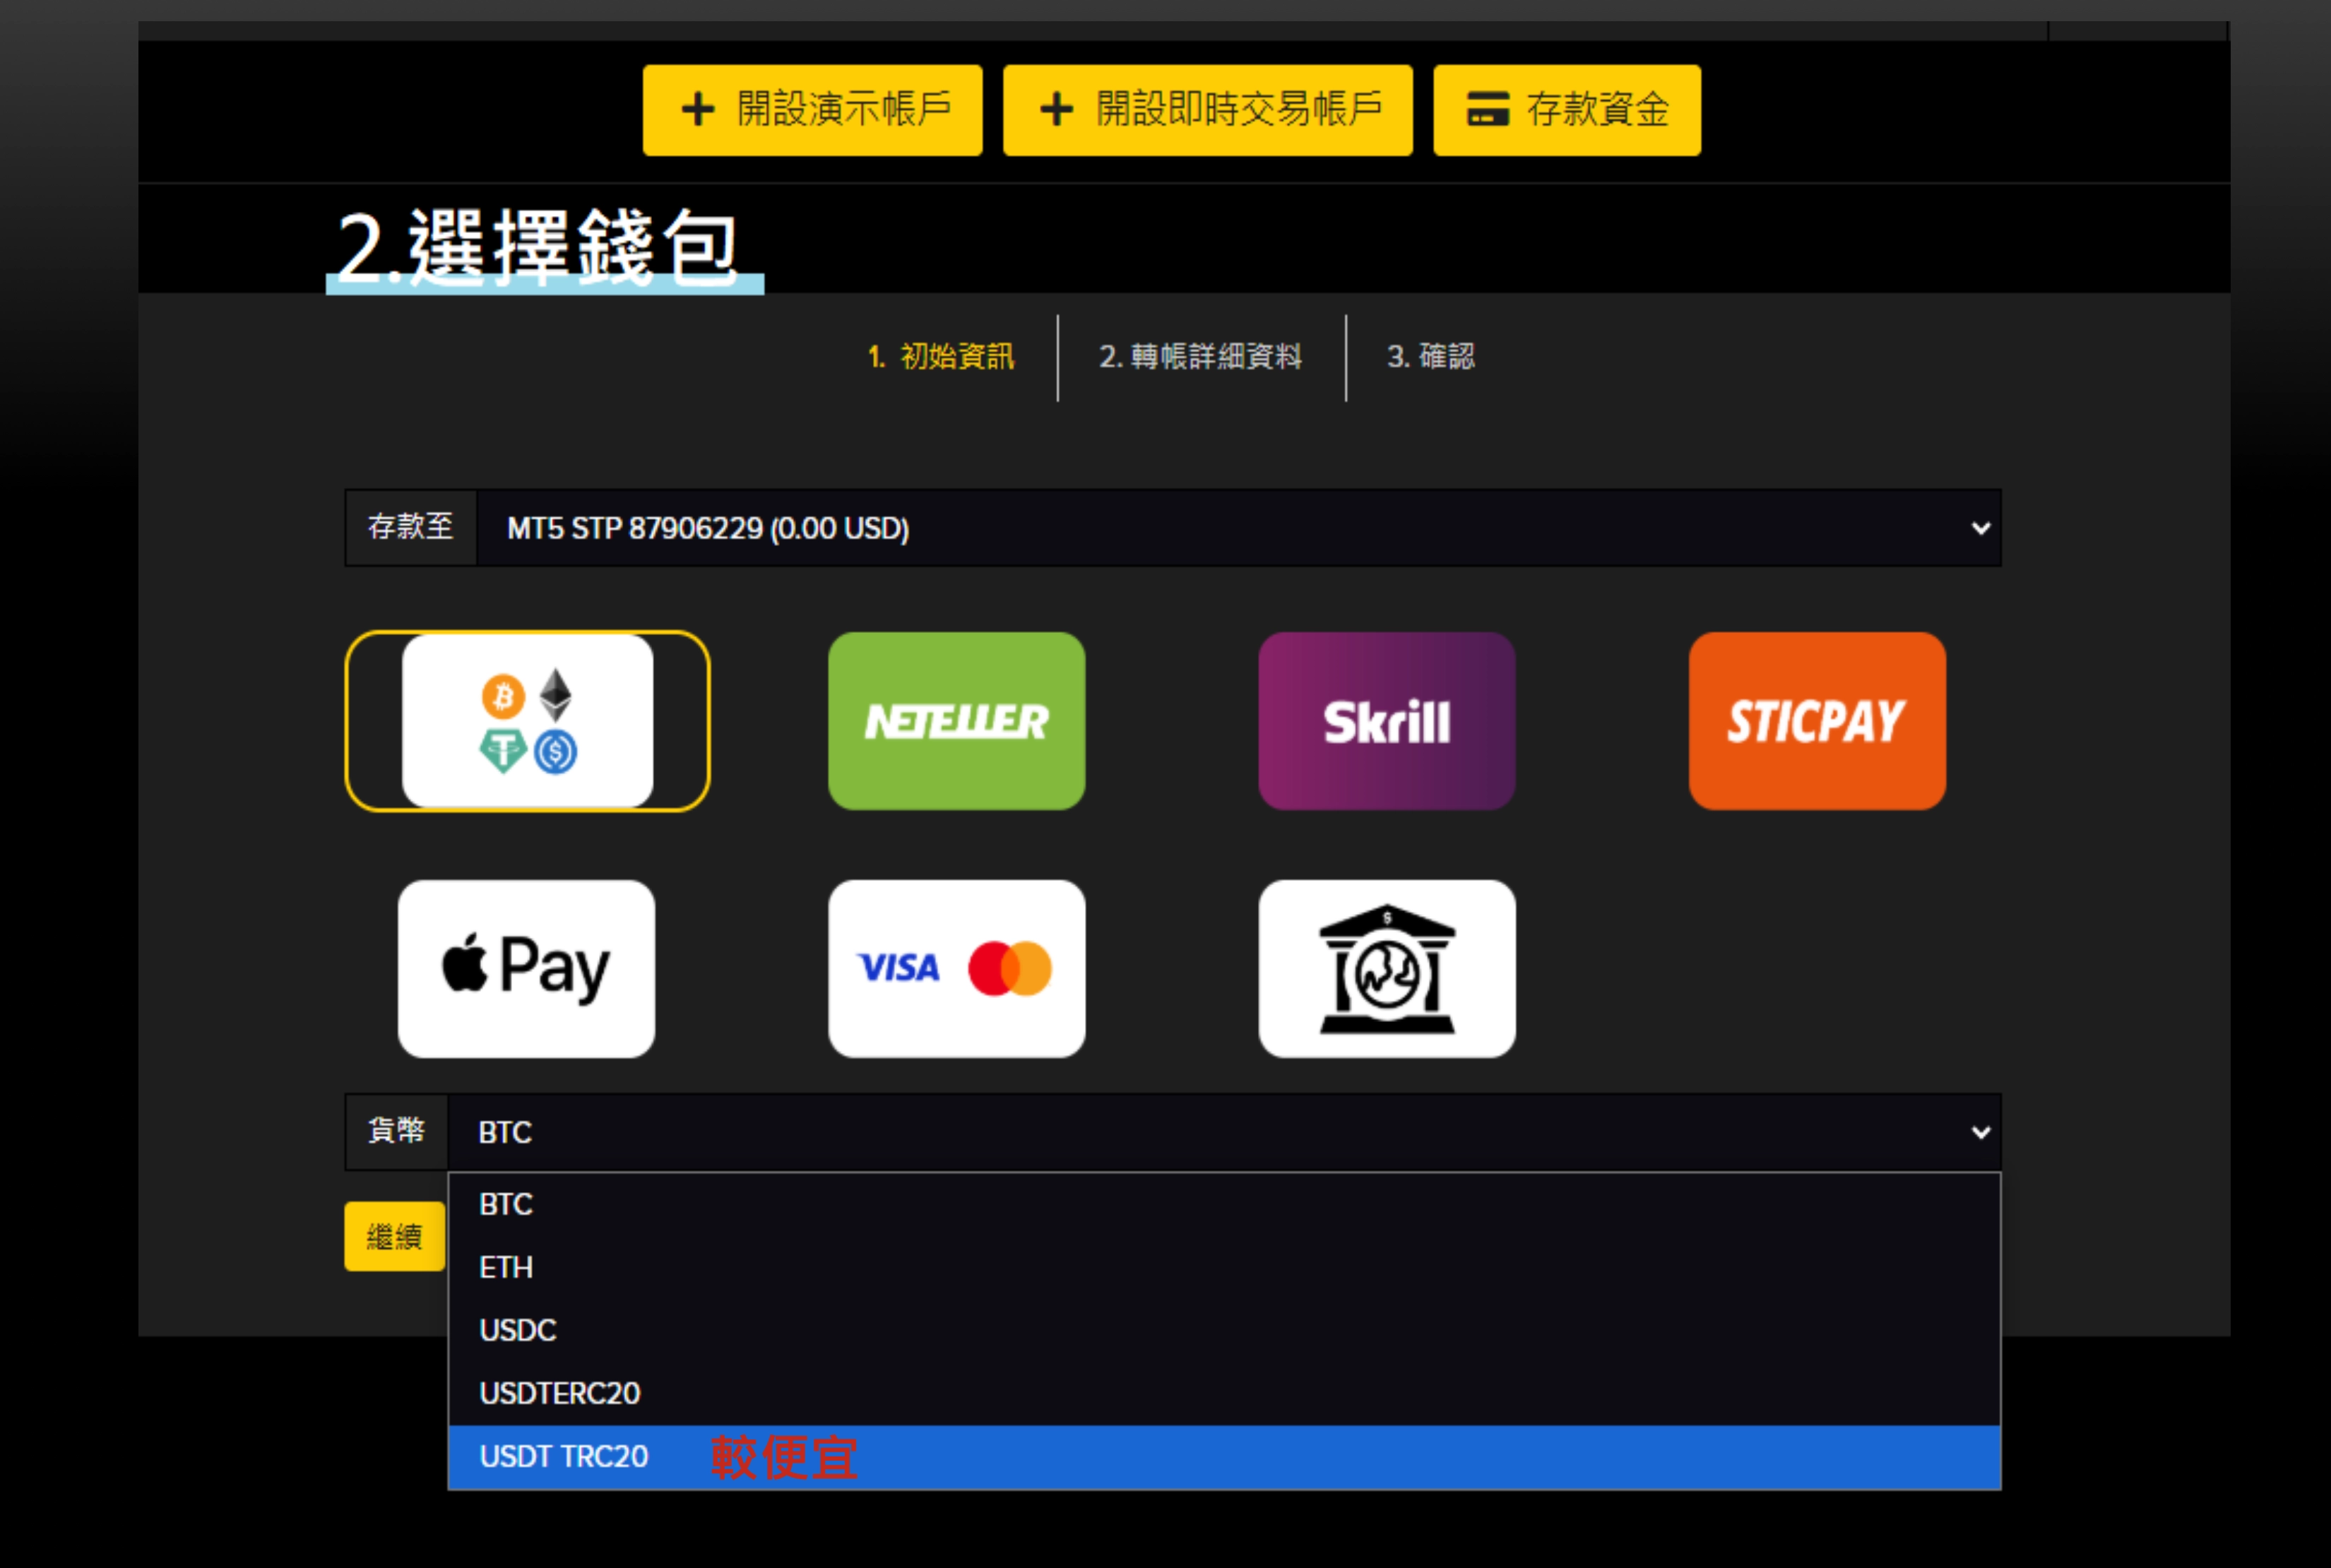Screen dimensions: 2331x1568
Task: Choose the Skrill payment method
Action: pyautogui.click(x=1387, y=721)
